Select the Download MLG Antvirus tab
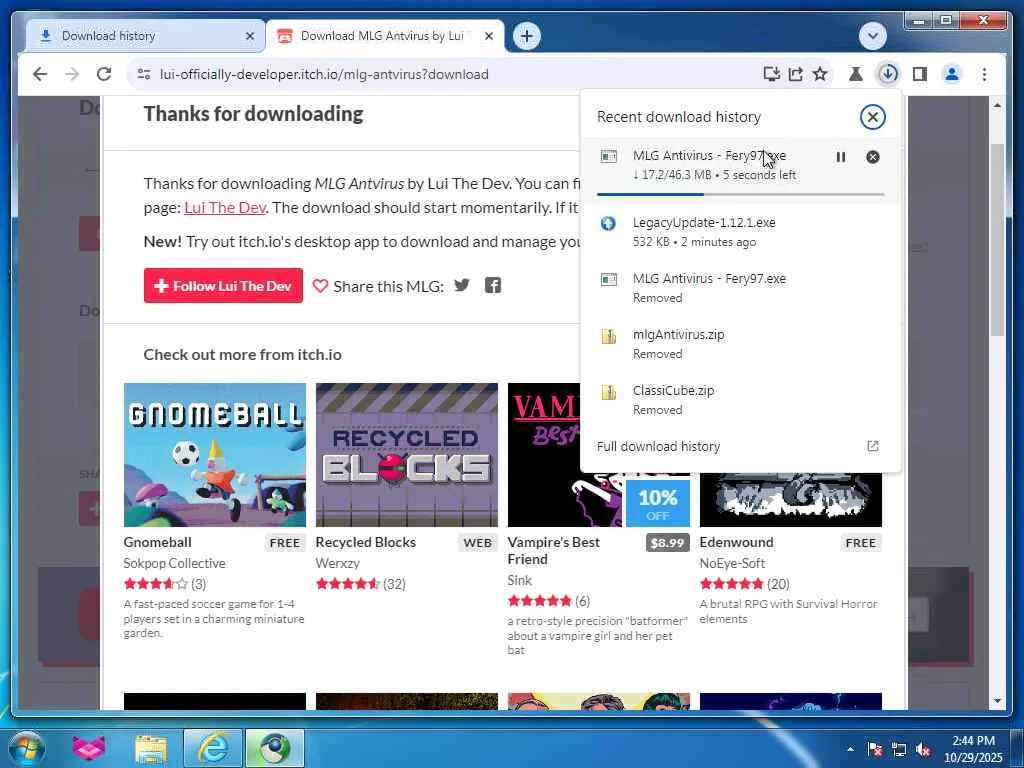This screenshot has height=768, width=1024. (385, 36)
